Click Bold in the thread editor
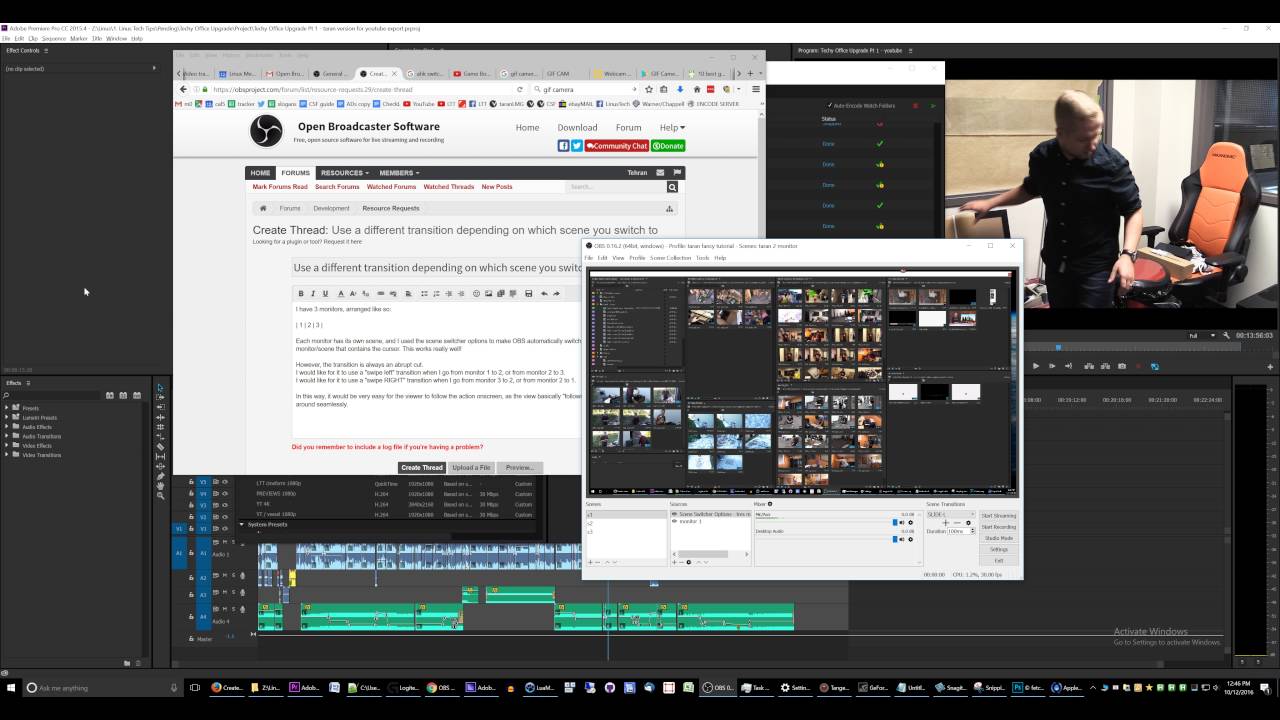Screen dimensions: 1280x720 click(x=301, y=293)
